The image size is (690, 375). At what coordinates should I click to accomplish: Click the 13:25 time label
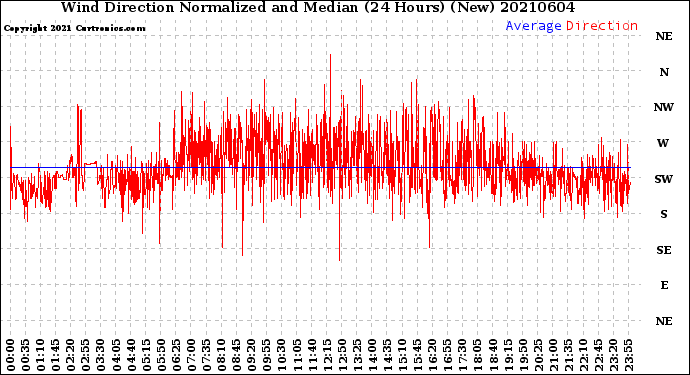pos(357,355)
